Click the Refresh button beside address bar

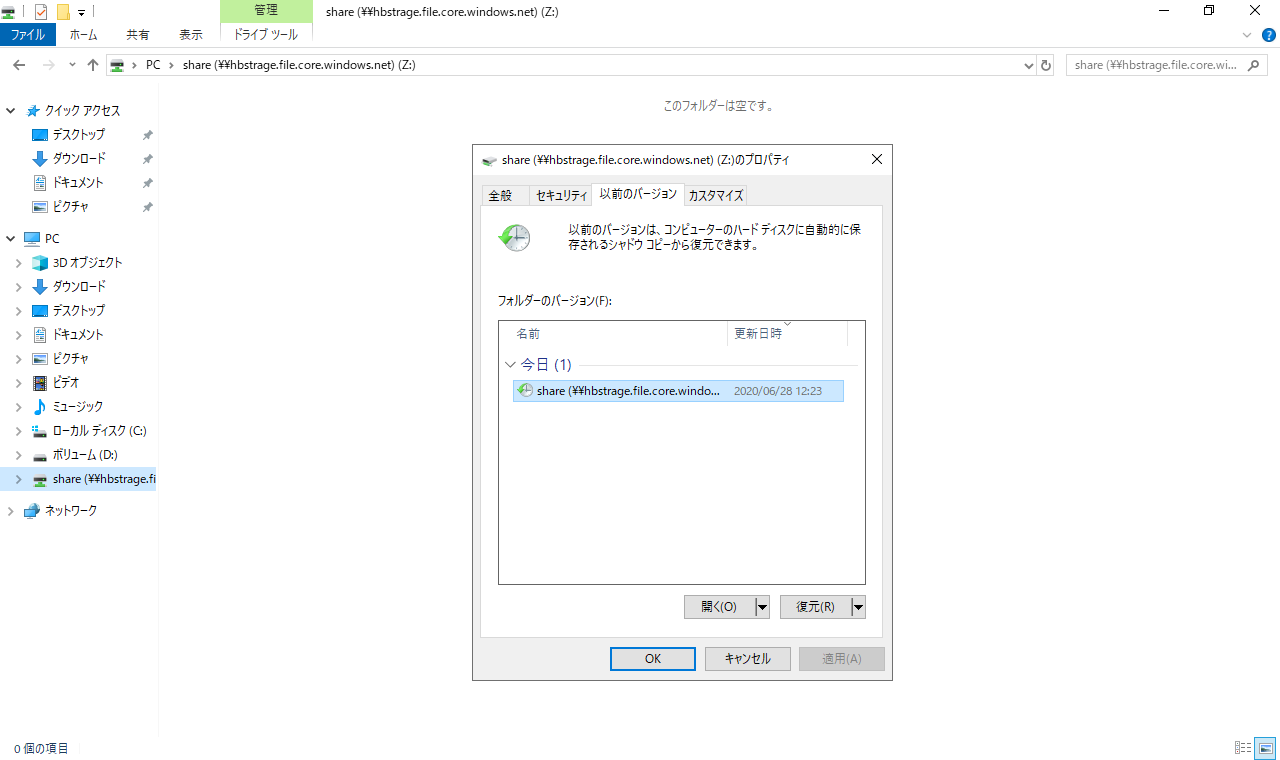(x=1046, y=65)
